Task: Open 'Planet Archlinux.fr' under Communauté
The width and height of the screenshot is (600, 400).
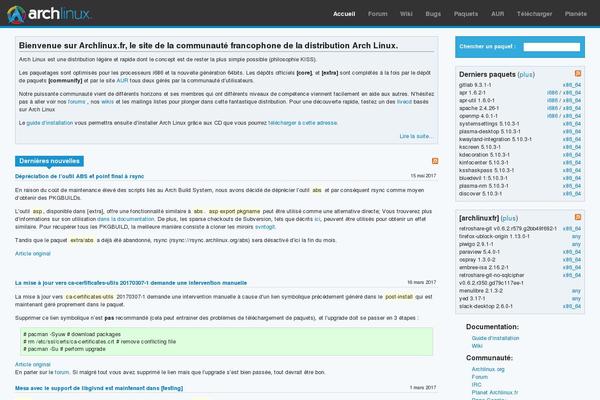Action: [495, 392]
